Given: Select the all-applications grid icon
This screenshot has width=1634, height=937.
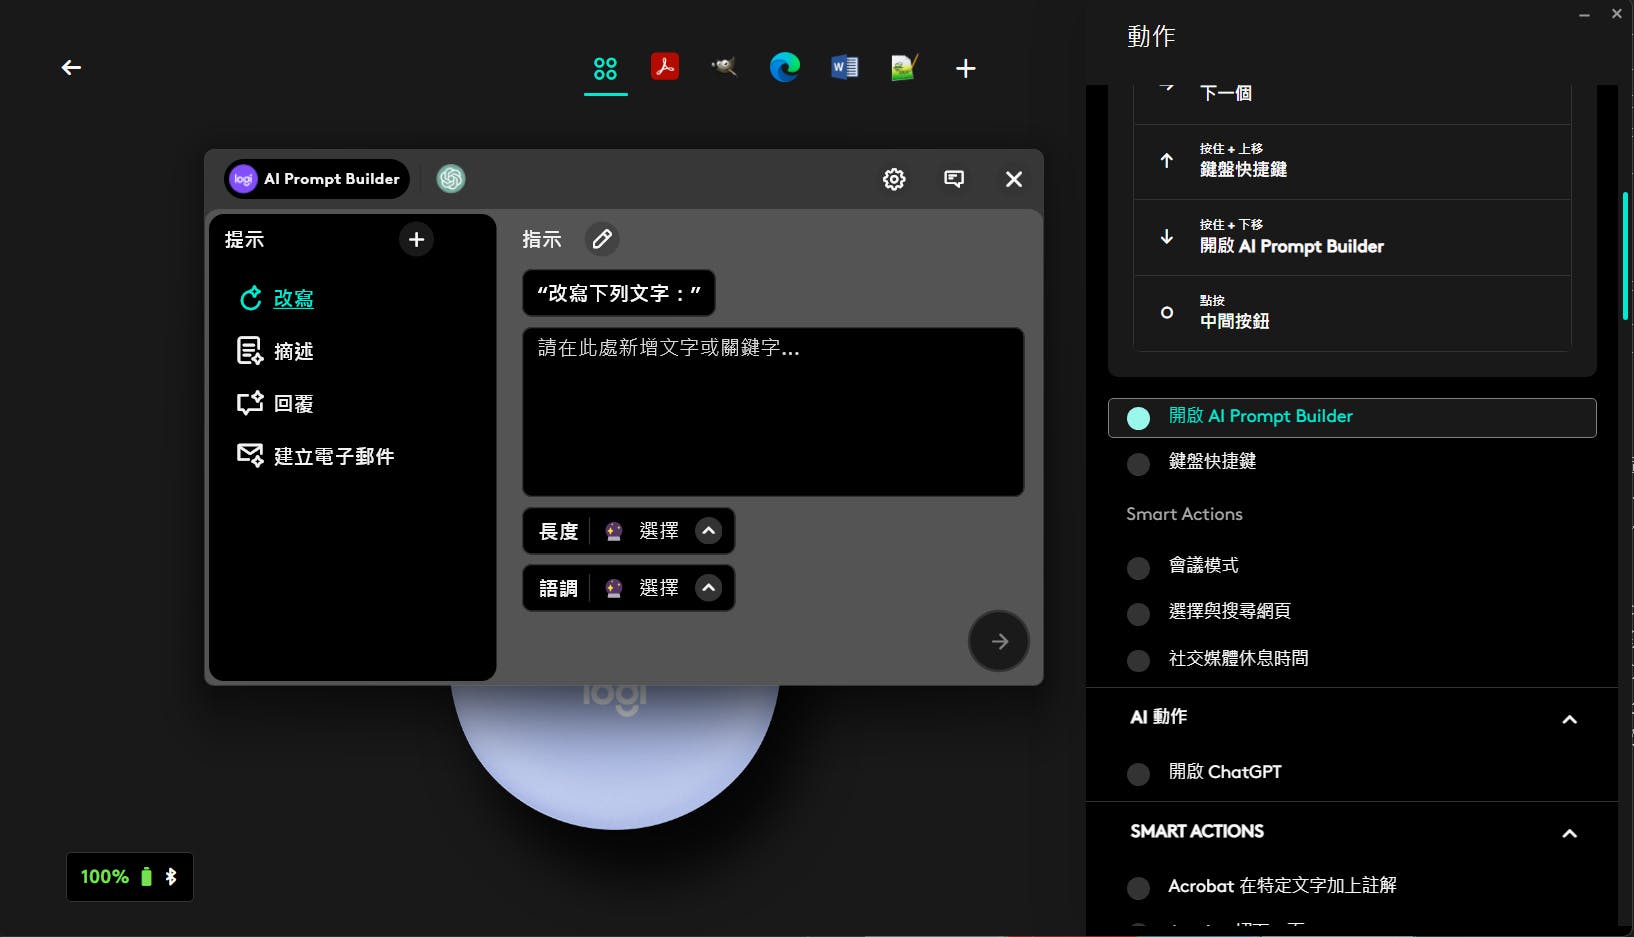Looking at the screenshot, I should [605, 68].
